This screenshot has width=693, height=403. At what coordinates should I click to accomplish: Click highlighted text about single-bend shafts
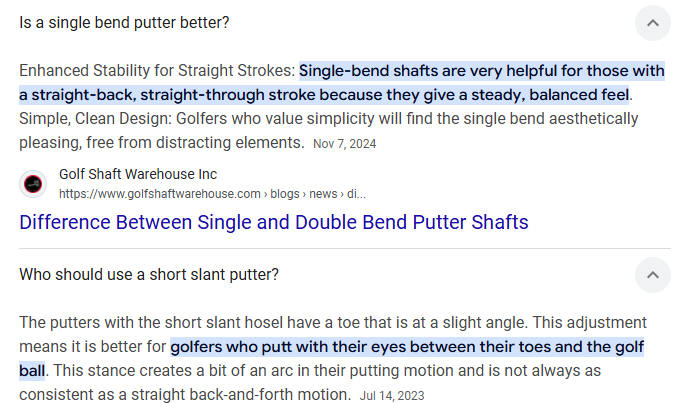click(342, 83)
